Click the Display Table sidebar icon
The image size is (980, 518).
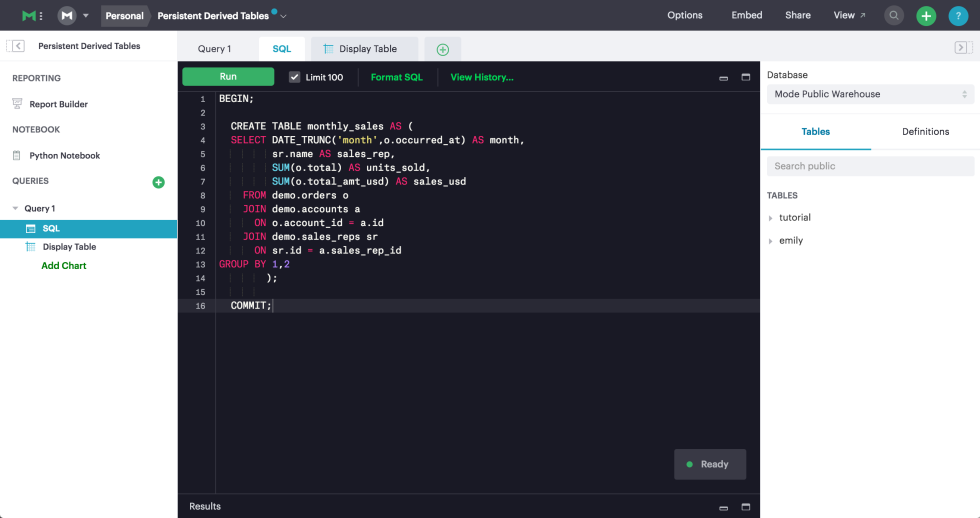coord(30,246)
